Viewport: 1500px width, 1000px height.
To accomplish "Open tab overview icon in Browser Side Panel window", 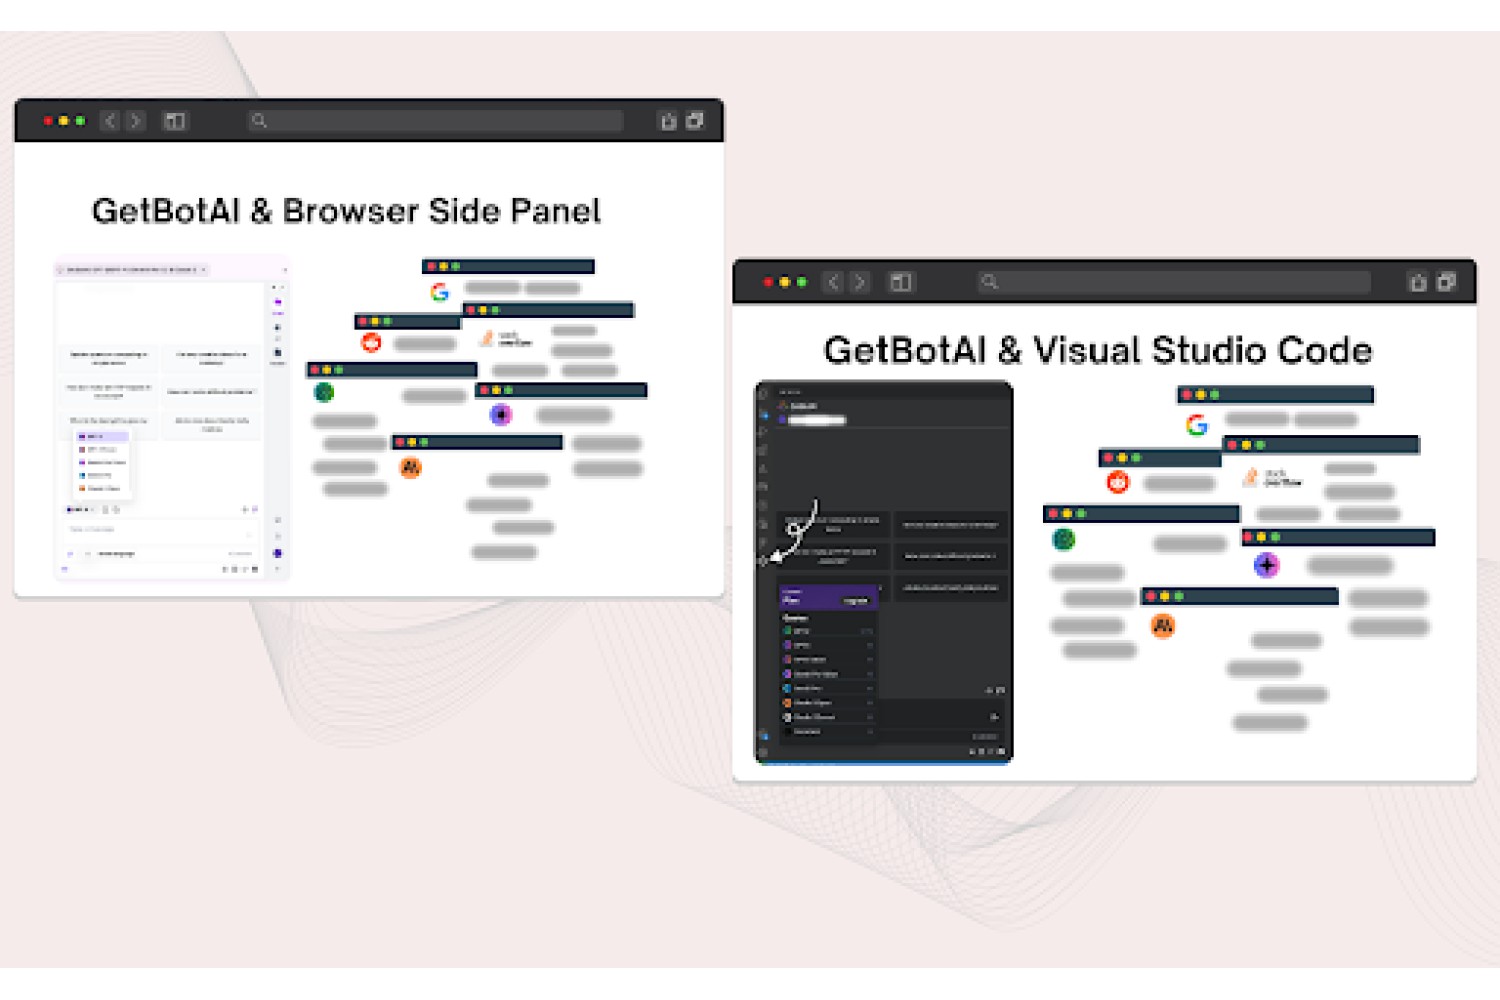I will [695, 121].
